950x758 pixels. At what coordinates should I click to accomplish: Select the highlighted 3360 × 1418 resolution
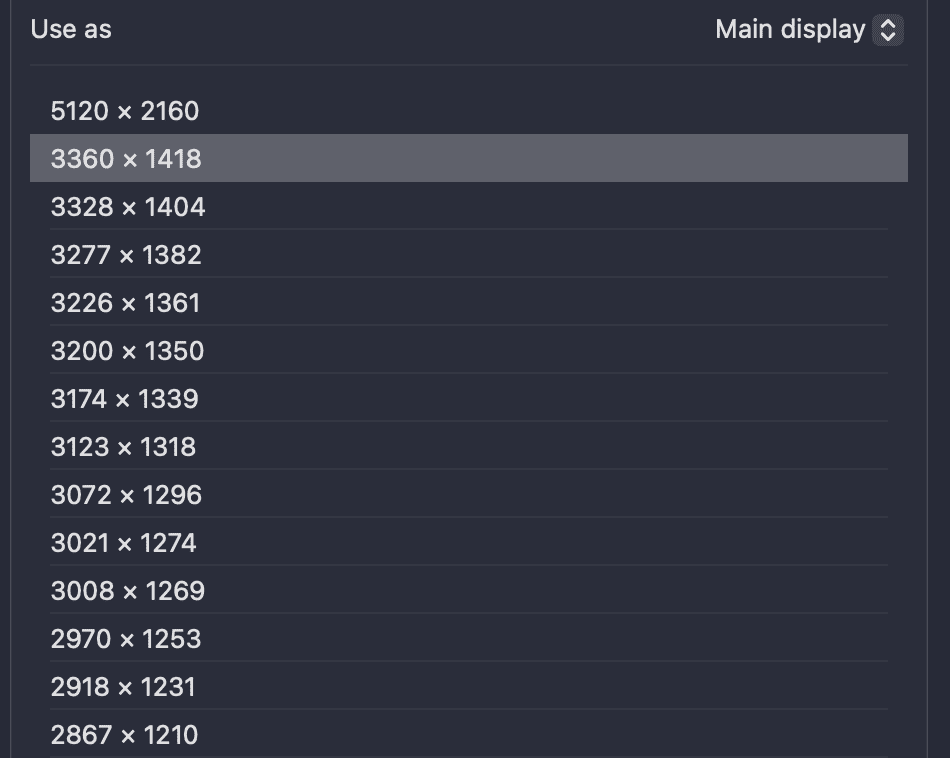tap(127, 158)
